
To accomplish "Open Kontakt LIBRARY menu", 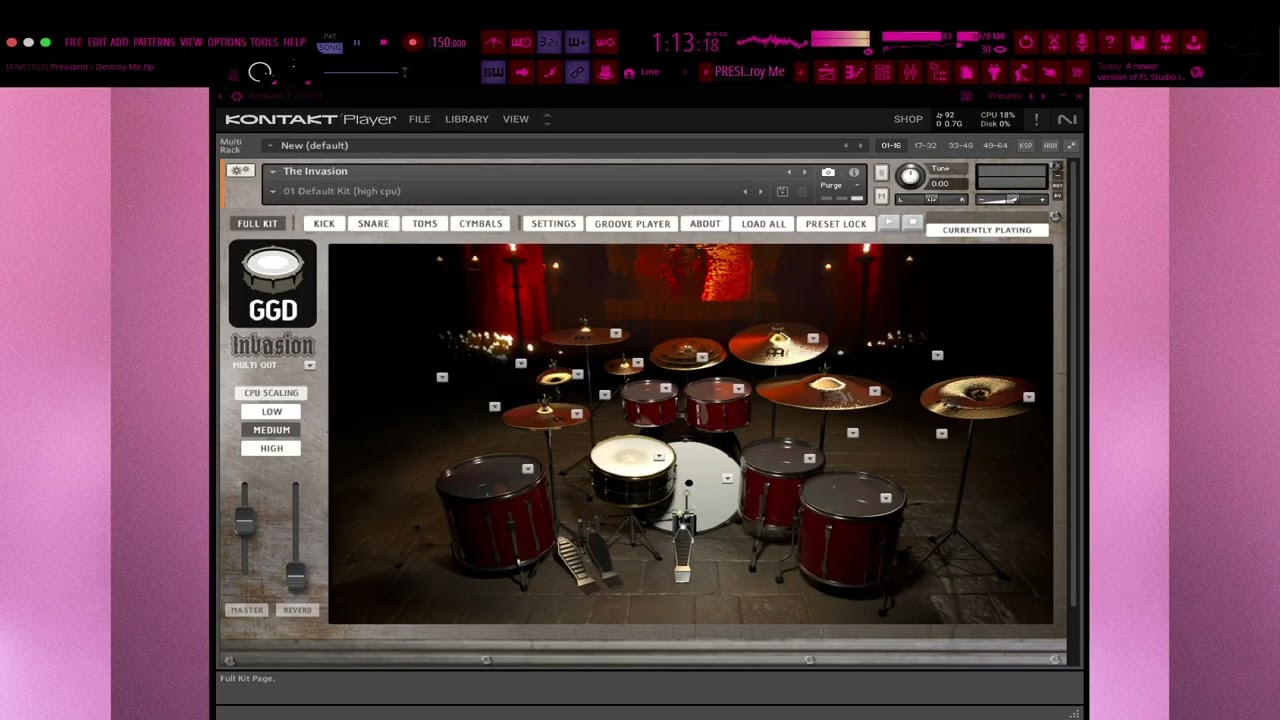I will (467, 119).
